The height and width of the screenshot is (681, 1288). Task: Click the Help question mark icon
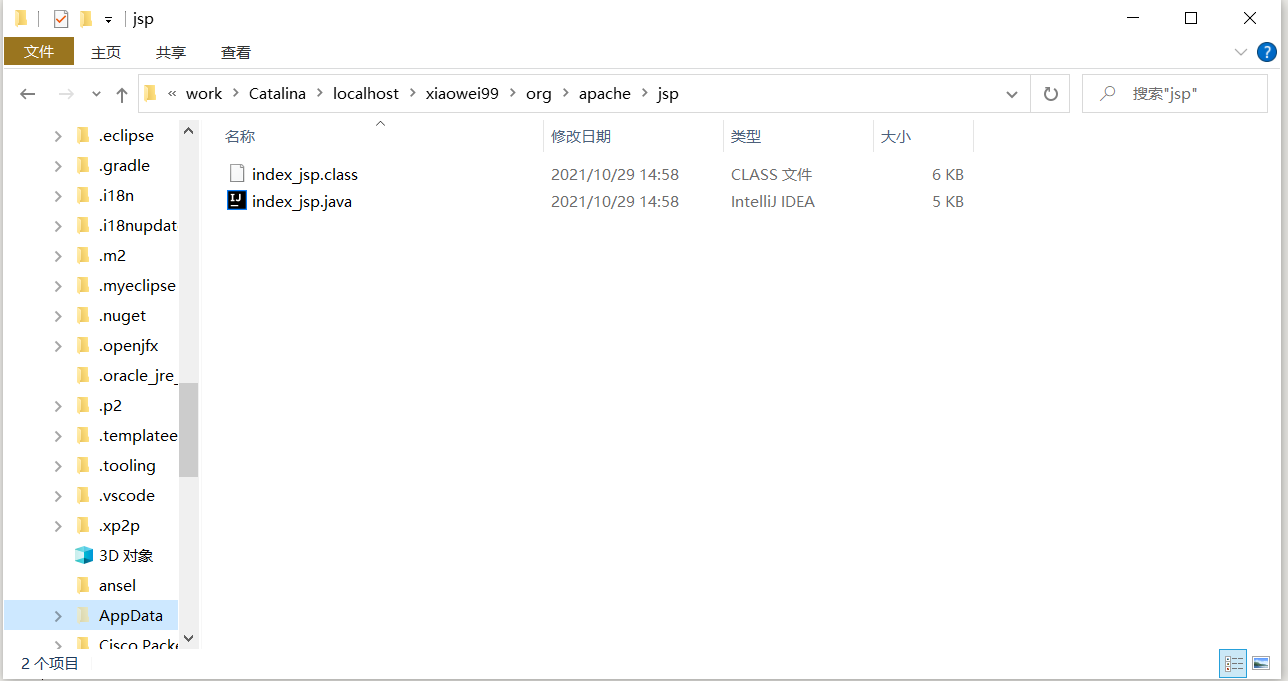click(x=1266, y=52)
